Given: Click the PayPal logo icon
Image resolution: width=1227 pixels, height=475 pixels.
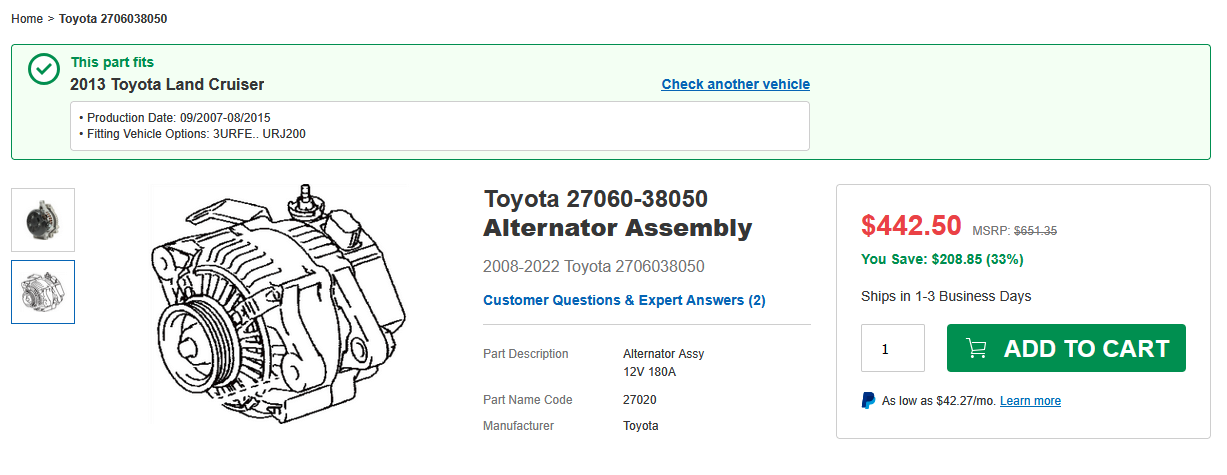Looking at the screenshot, I should coord(868,401).
